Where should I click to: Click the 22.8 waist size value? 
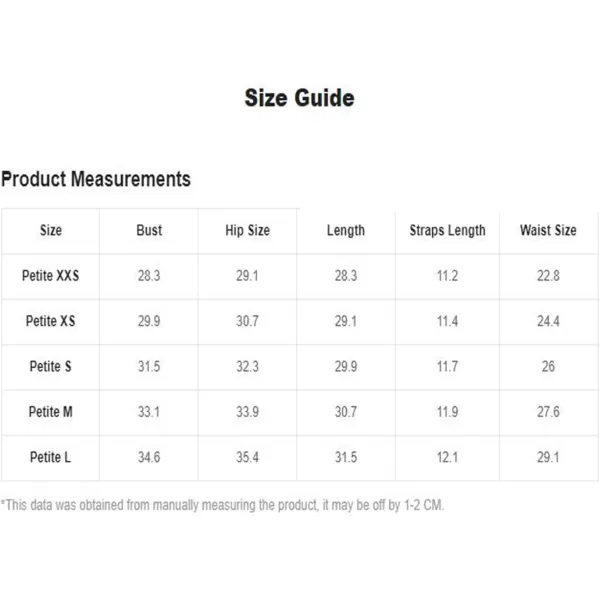click(548, 276)
